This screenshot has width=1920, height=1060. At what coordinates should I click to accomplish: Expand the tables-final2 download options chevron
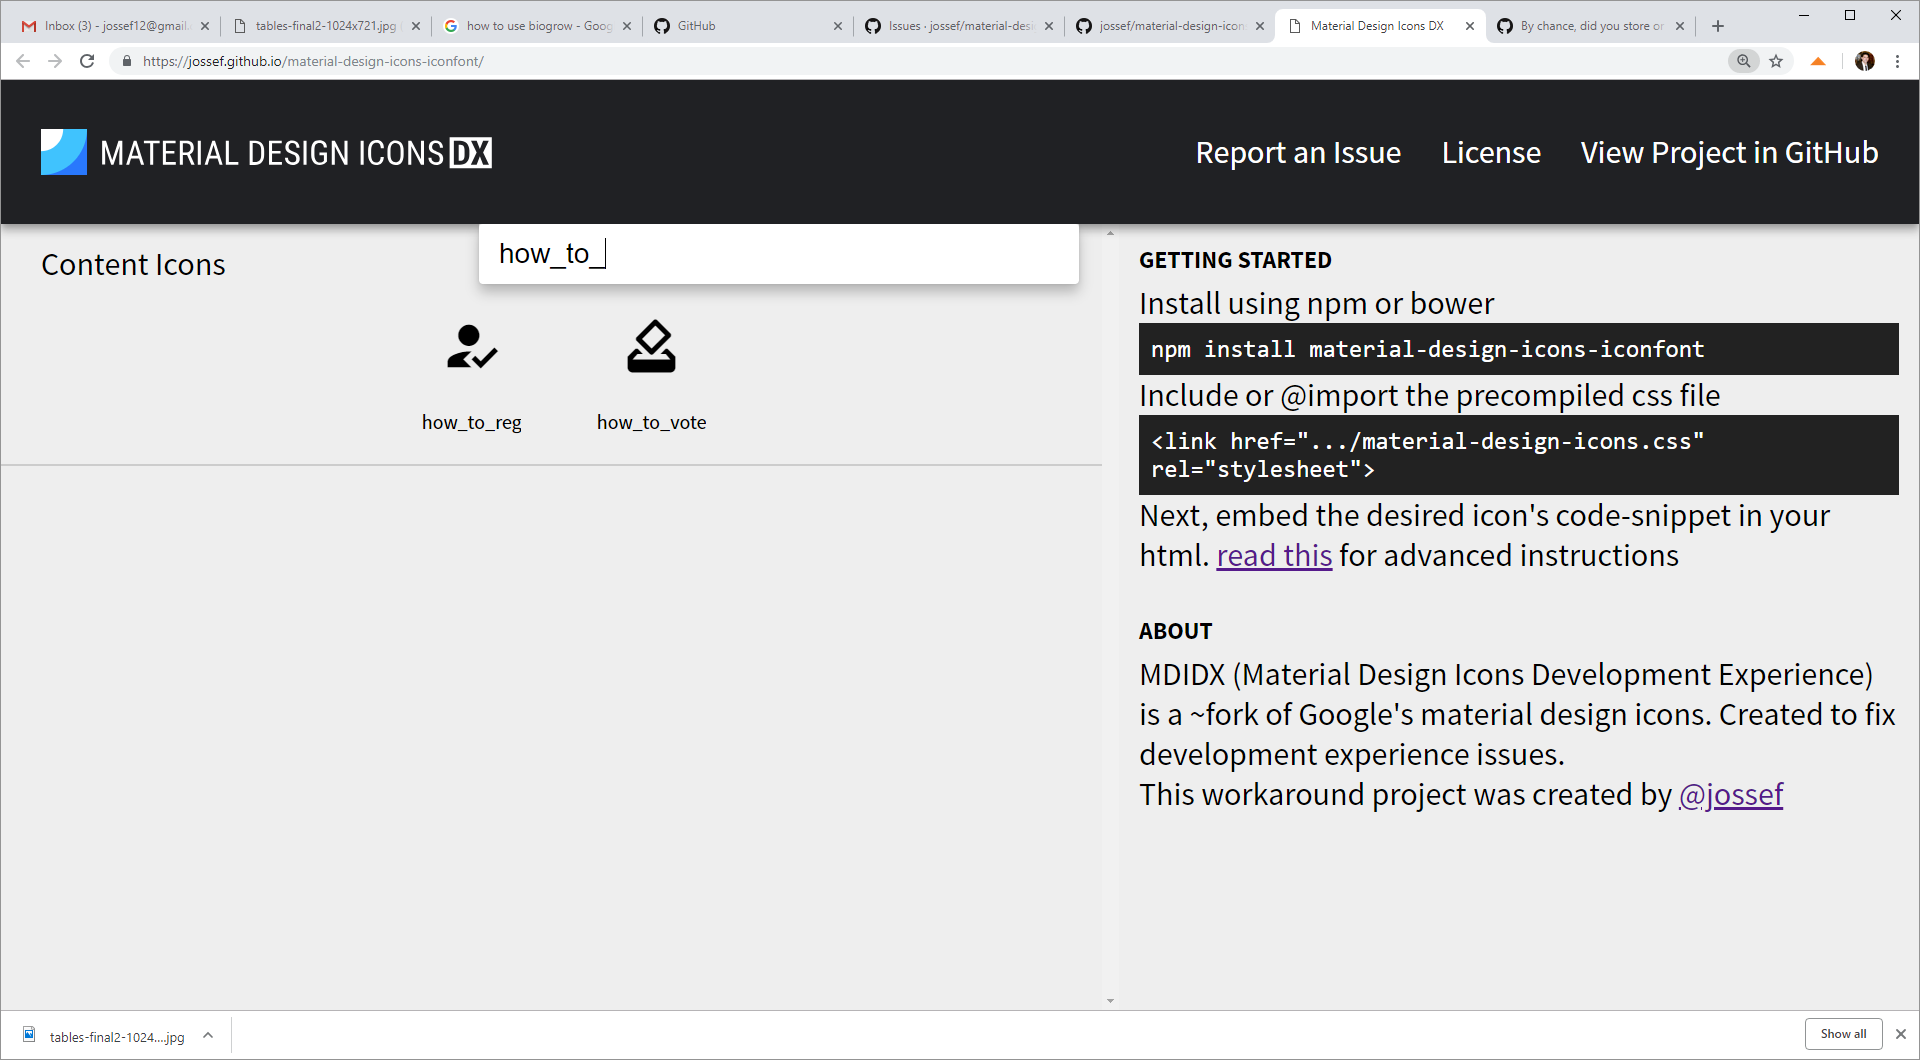(x=208, y=1035)
